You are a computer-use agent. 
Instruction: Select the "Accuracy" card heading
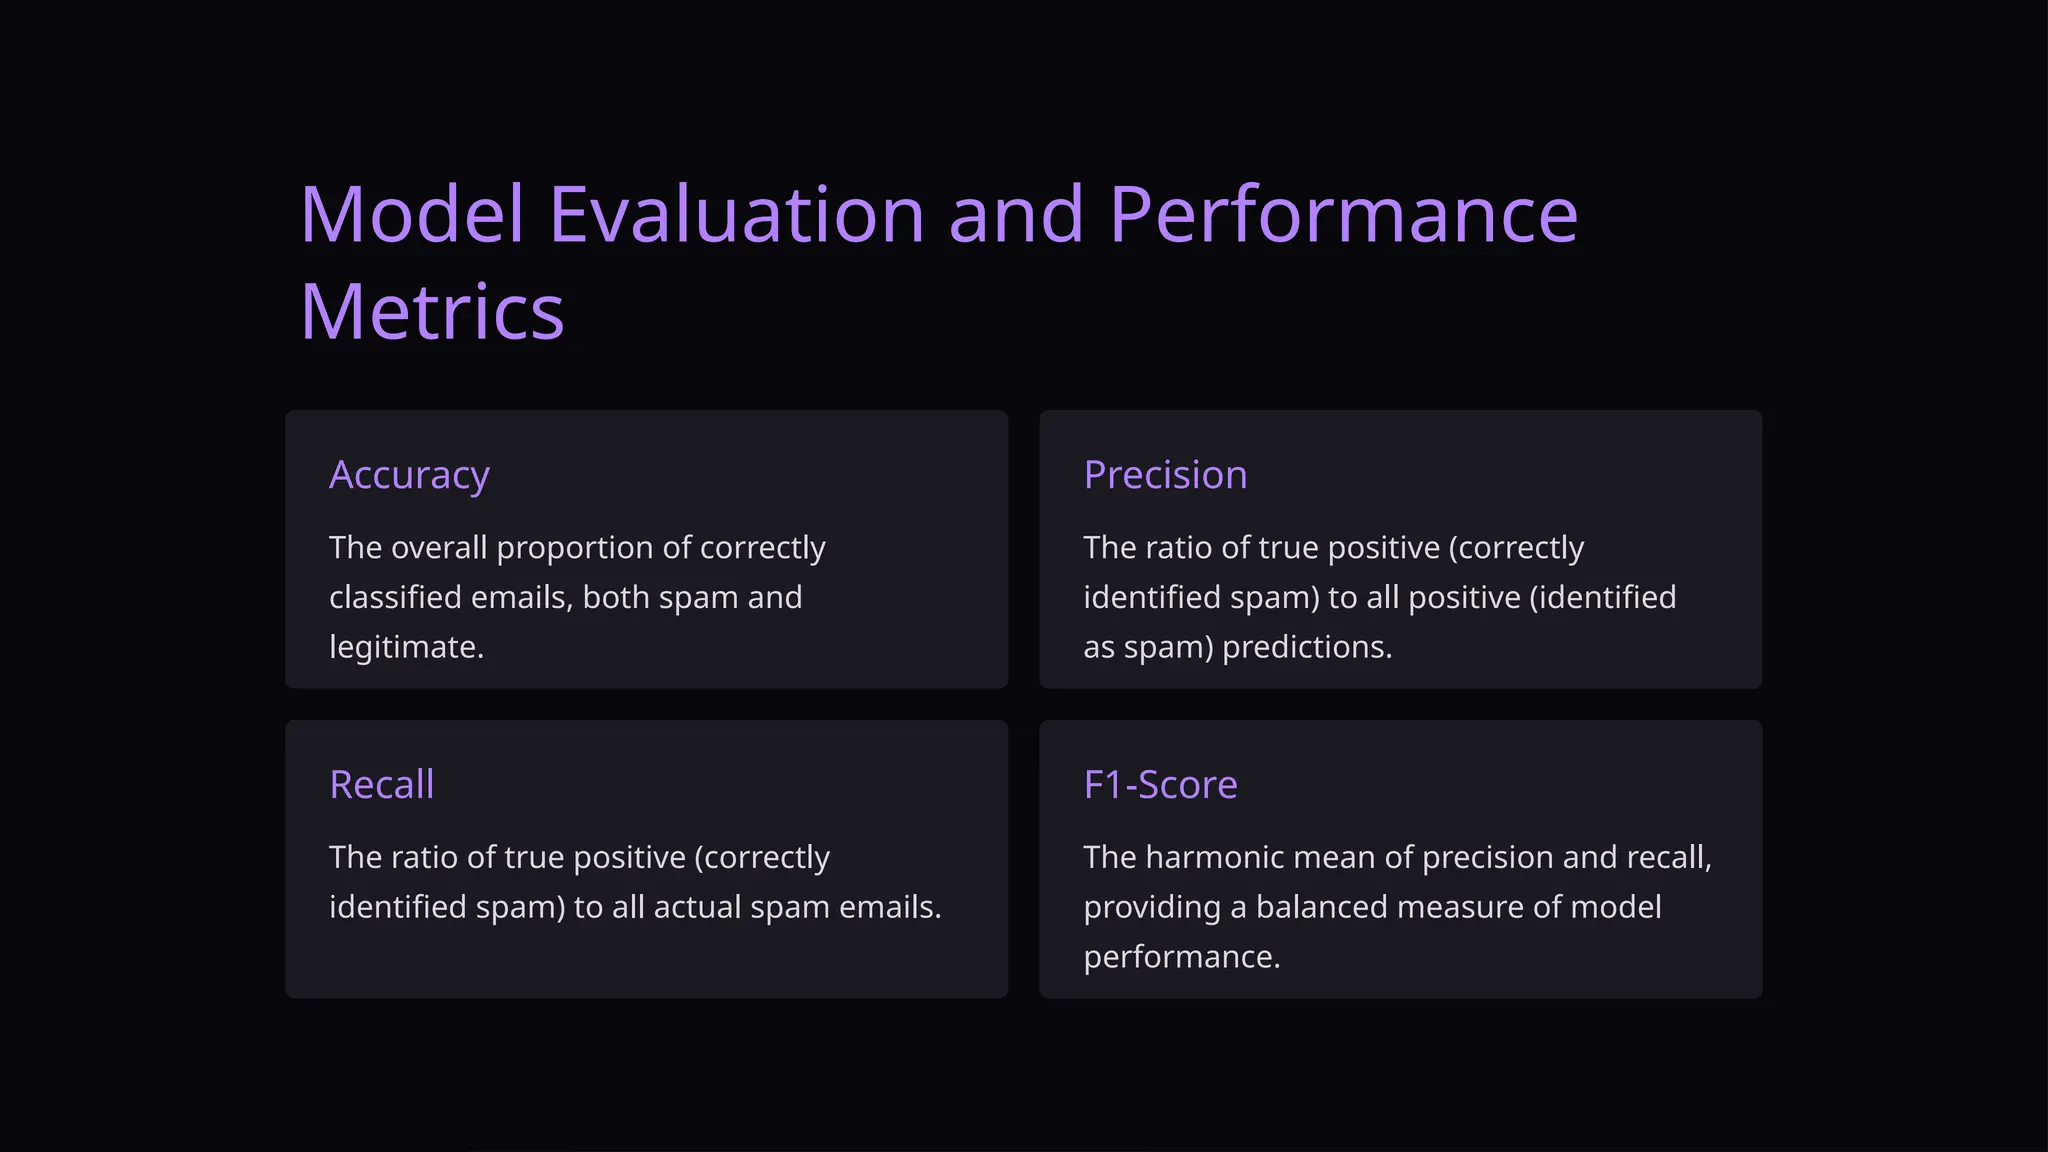click(409, 475)
